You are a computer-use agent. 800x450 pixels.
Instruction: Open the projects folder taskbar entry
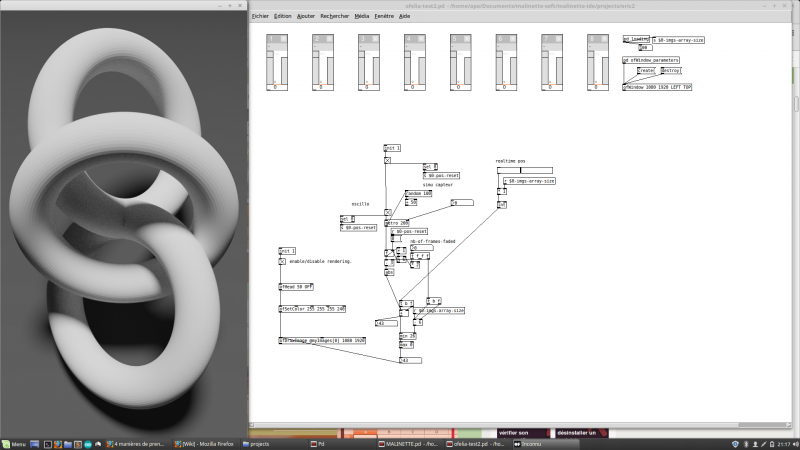256,444
